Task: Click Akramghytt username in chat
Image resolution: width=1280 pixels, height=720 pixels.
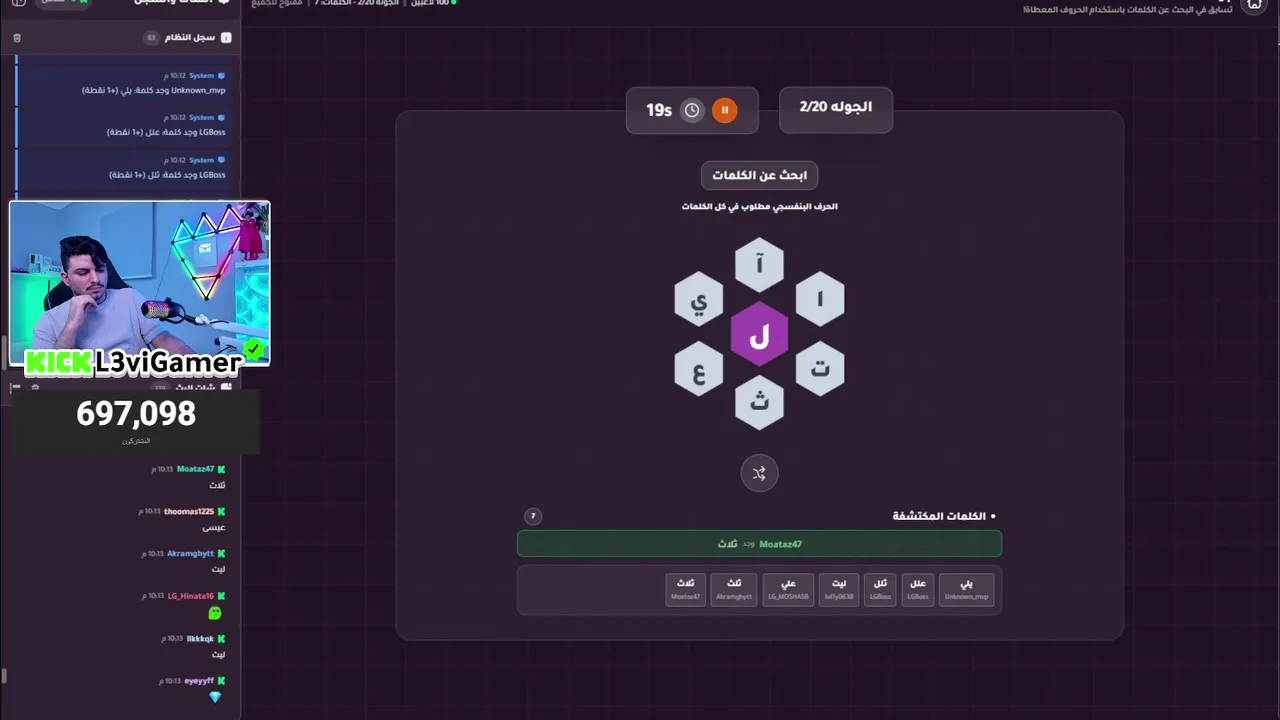Action: [x=190, y=553]
